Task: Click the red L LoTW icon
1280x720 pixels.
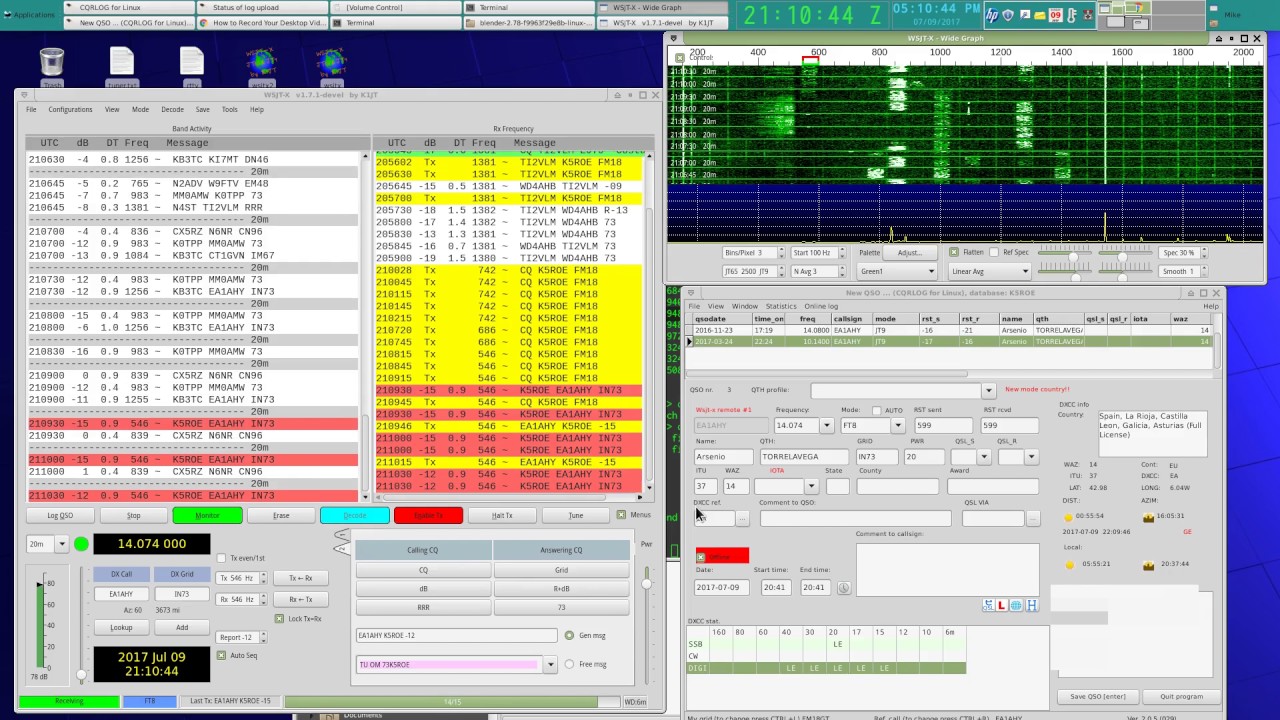Action: coord(1001,605)
